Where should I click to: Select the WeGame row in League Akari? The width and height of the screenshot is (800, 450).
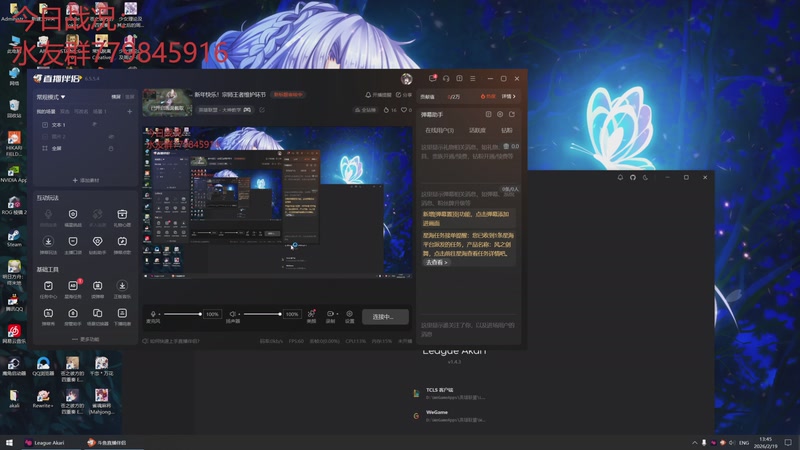pos(449,416)
